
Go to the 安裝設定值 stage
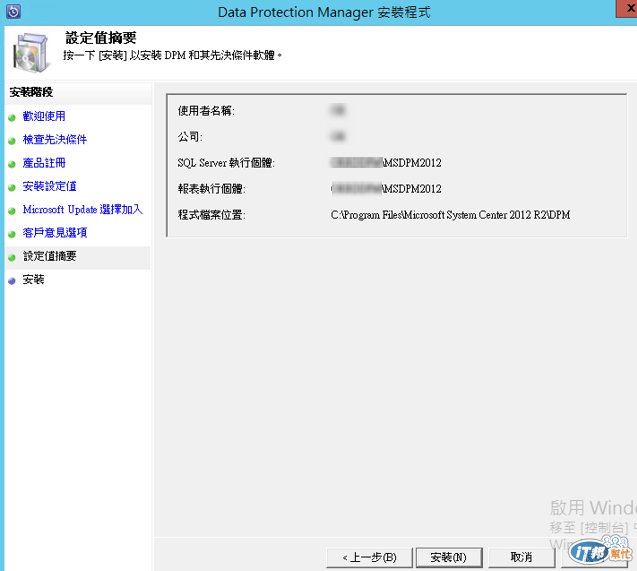point(50,186)
